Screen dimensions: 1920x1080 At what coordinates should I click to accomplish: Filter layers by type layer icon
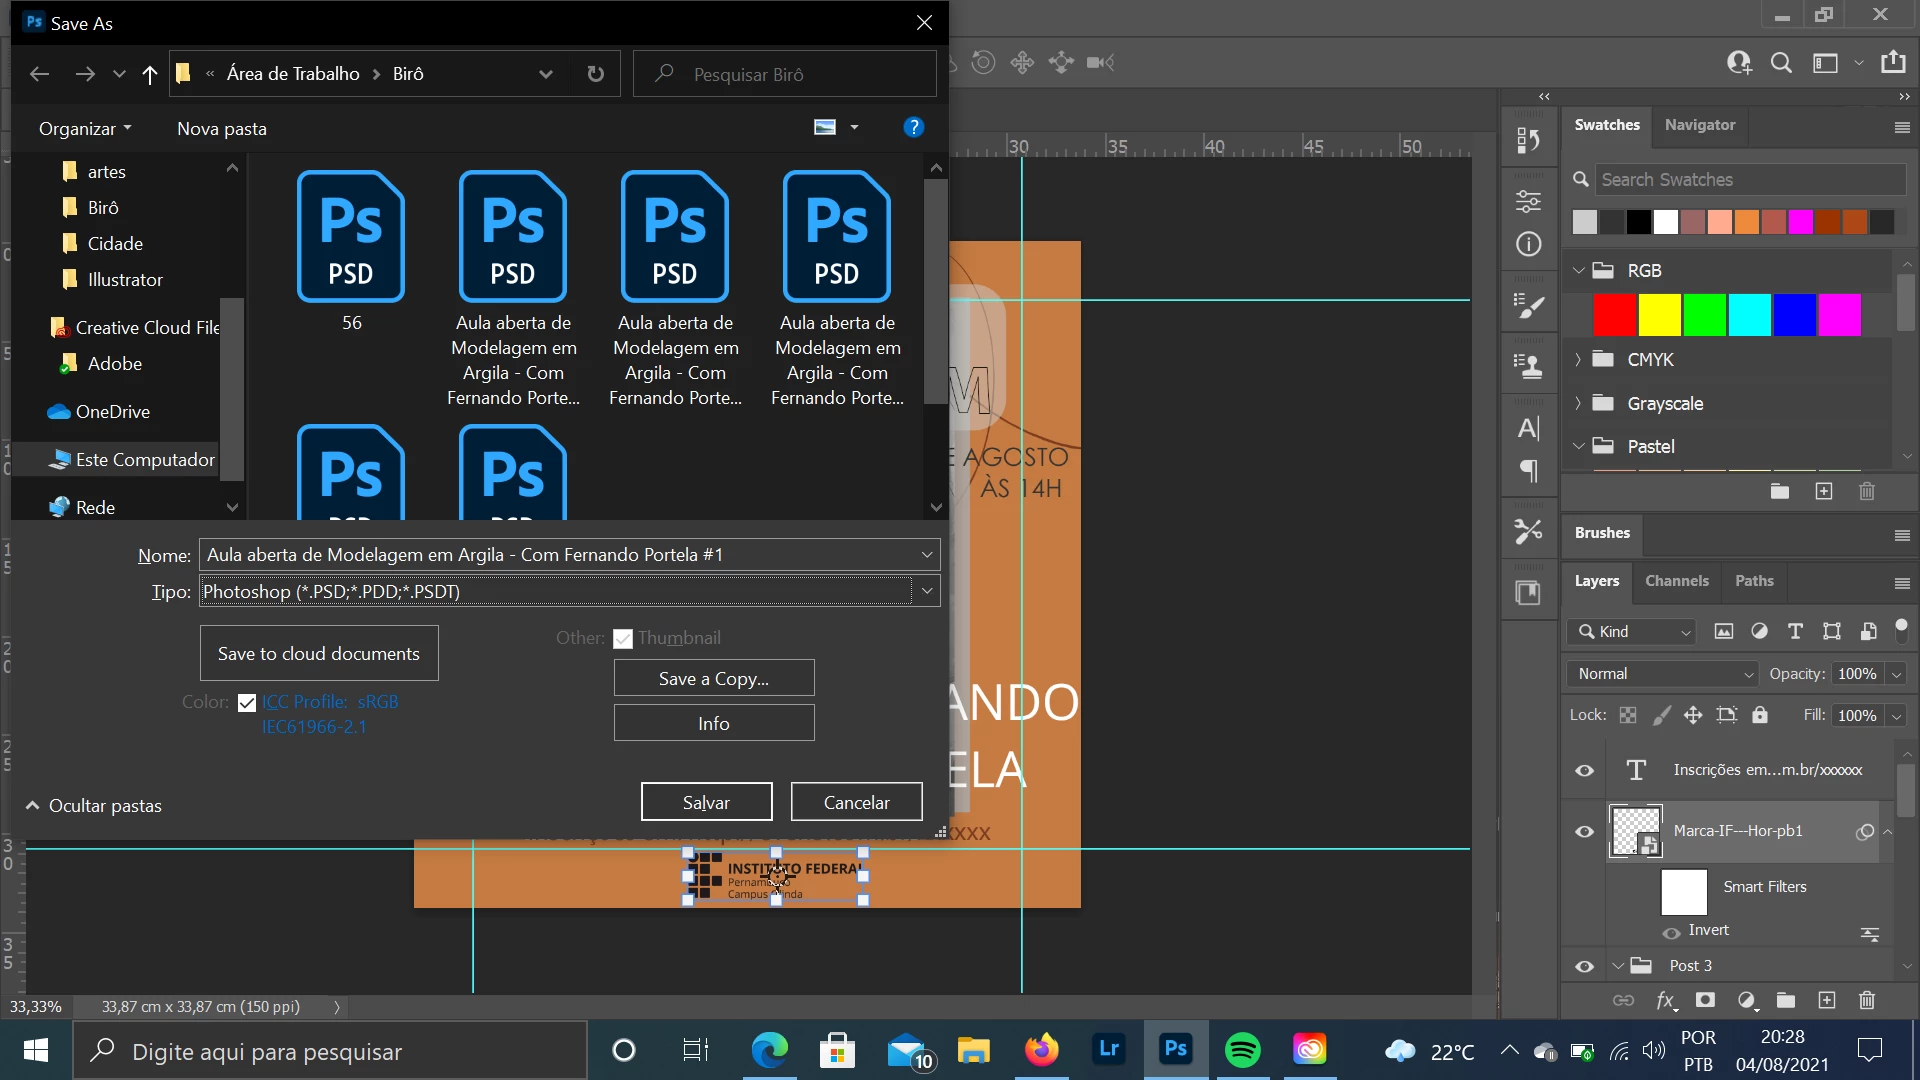click(x=1795, y=631)
